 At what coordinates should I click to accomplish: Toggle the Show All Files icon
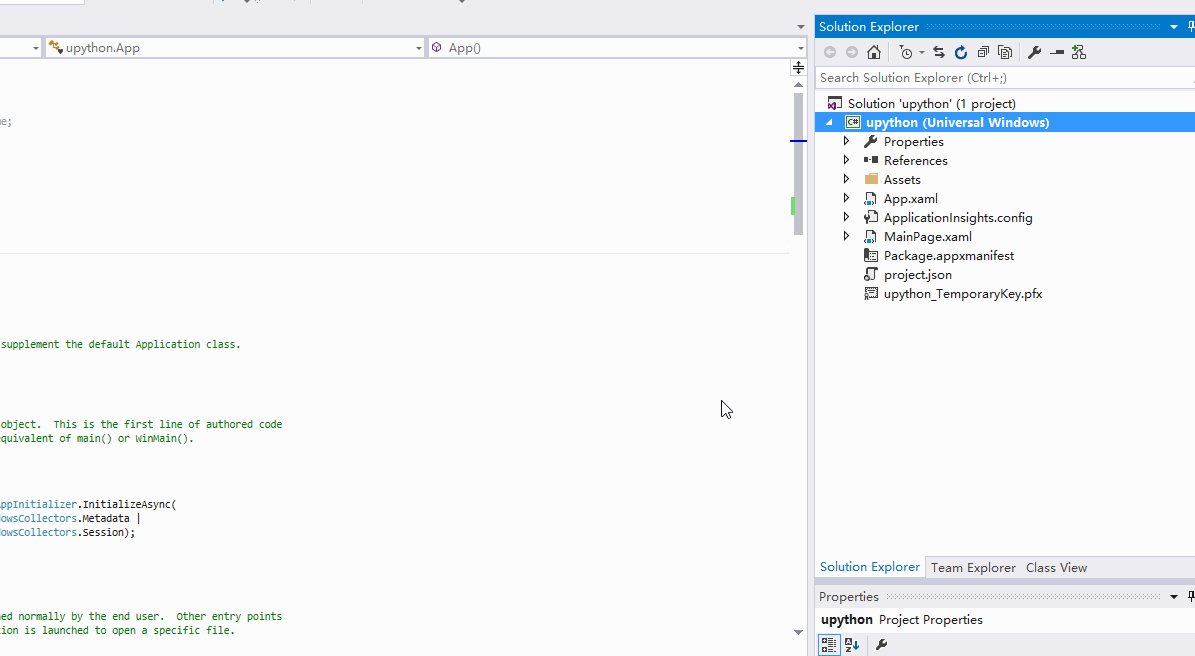pos(1005,53)
